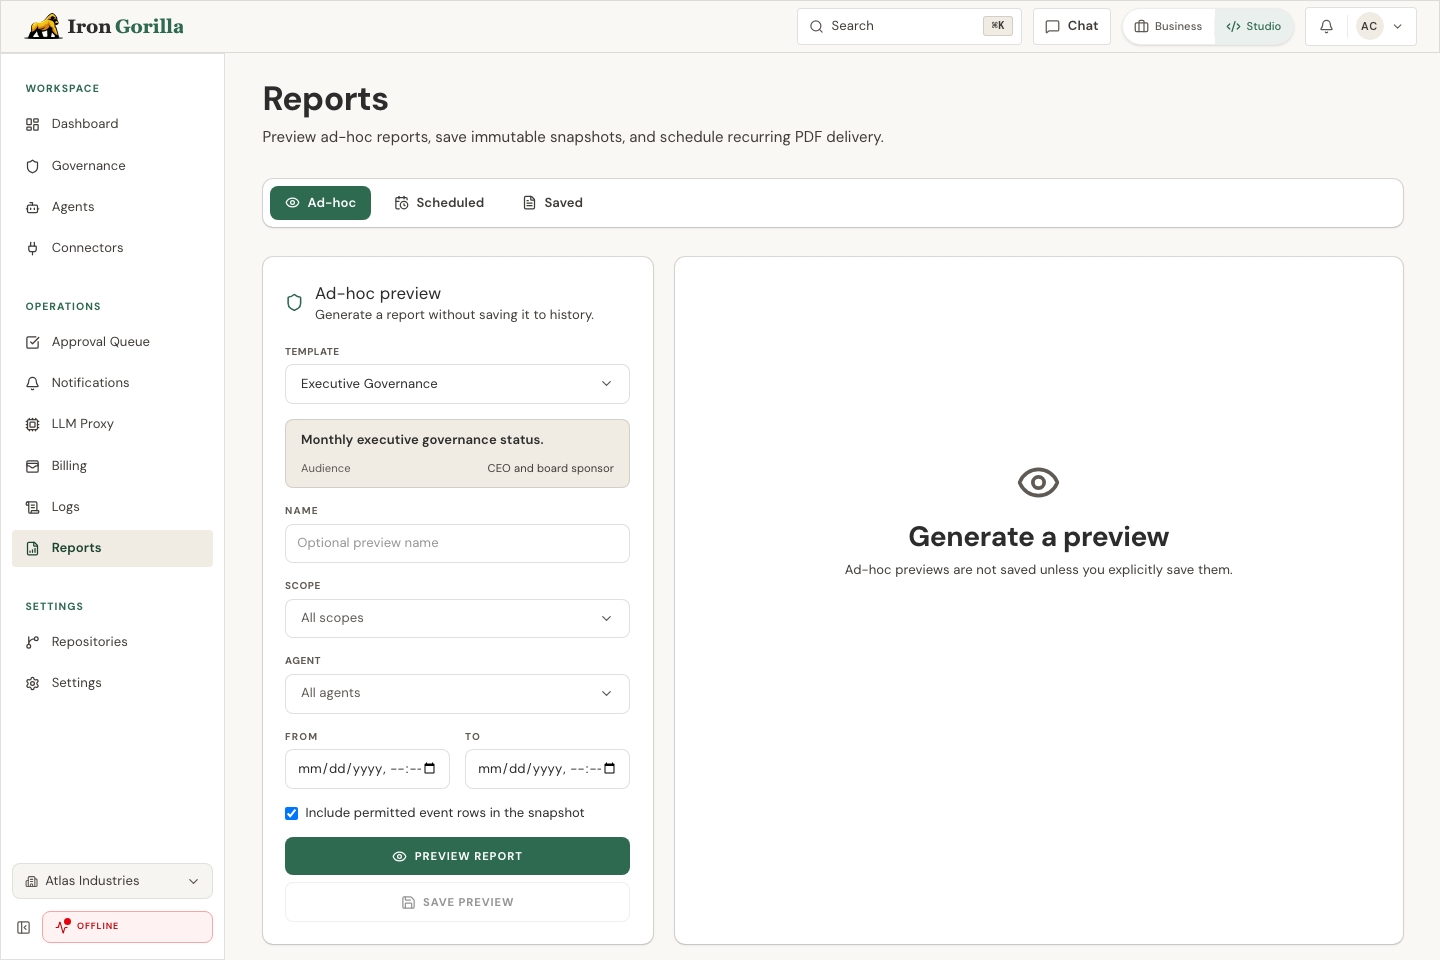Open Governance from the sidebar
The width and height of the screenshot is (1440, 960).
pos(112,166)
